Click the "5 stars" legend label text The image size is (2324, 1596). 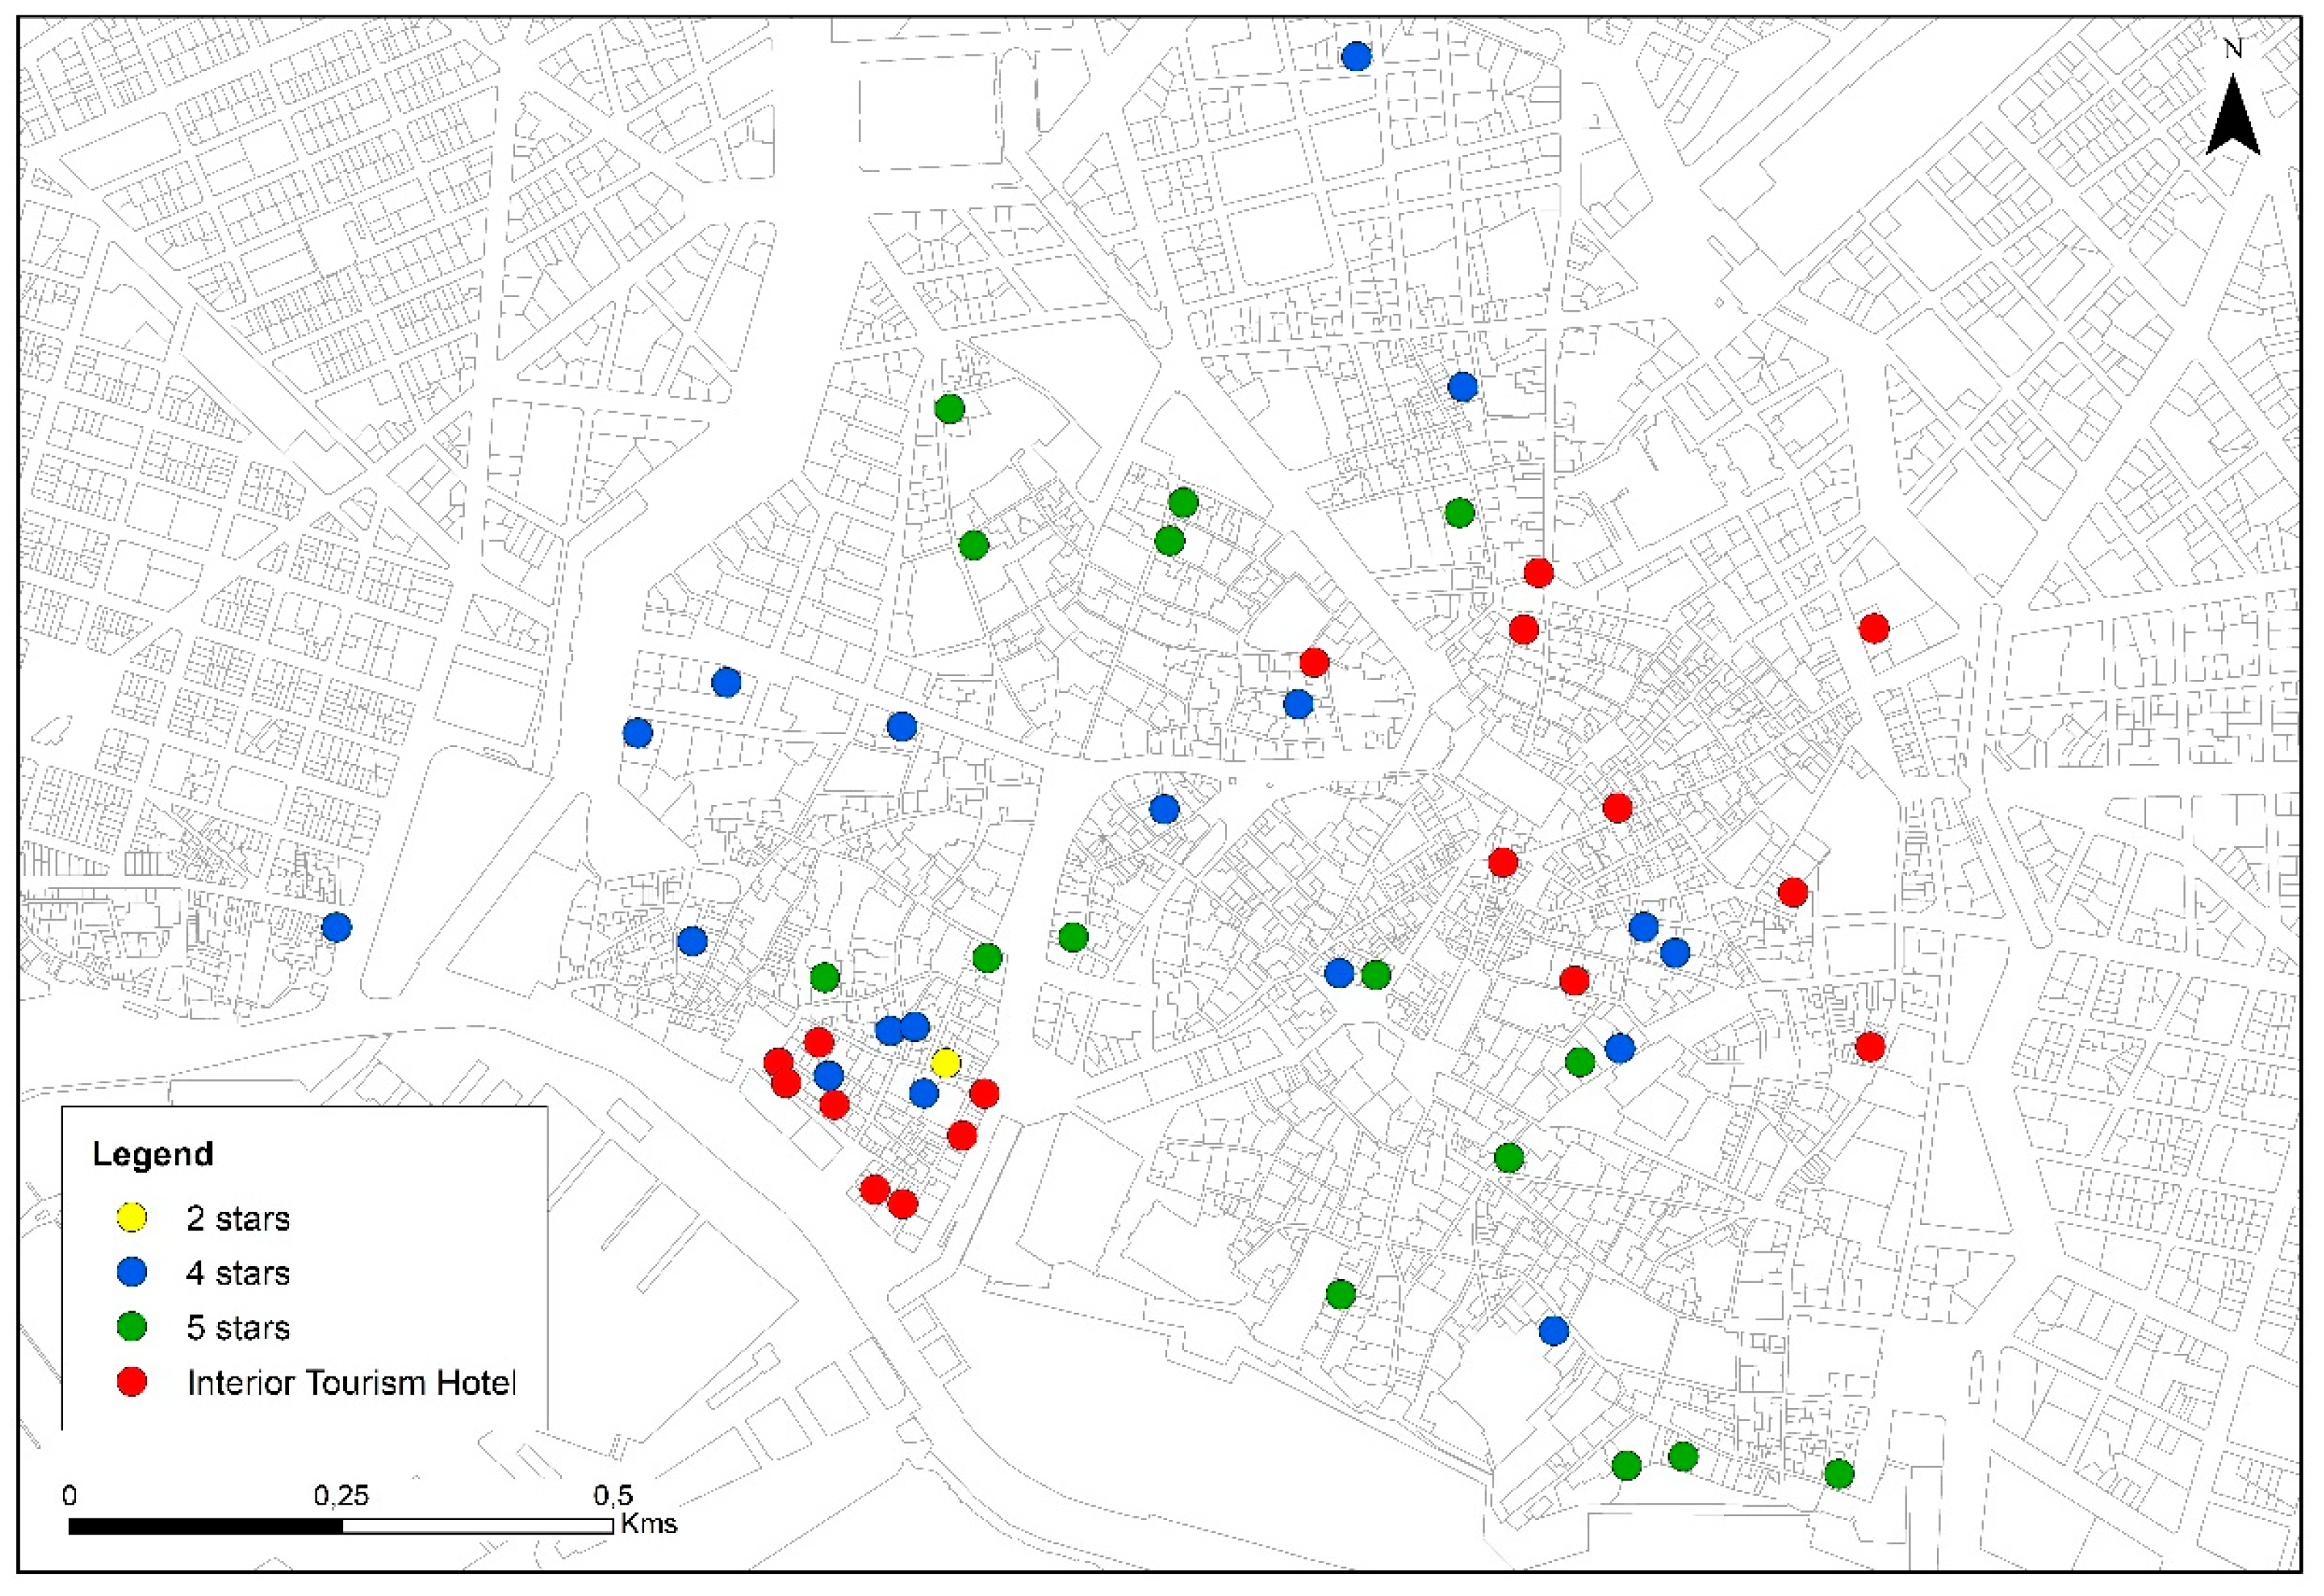238,1327
